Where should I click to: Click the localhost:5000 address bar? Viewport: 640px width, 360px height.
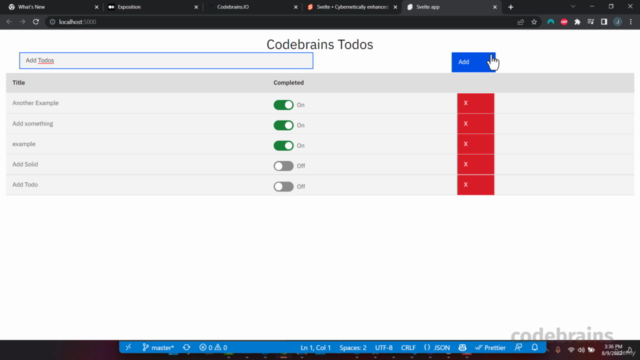(x=282, y=22)
